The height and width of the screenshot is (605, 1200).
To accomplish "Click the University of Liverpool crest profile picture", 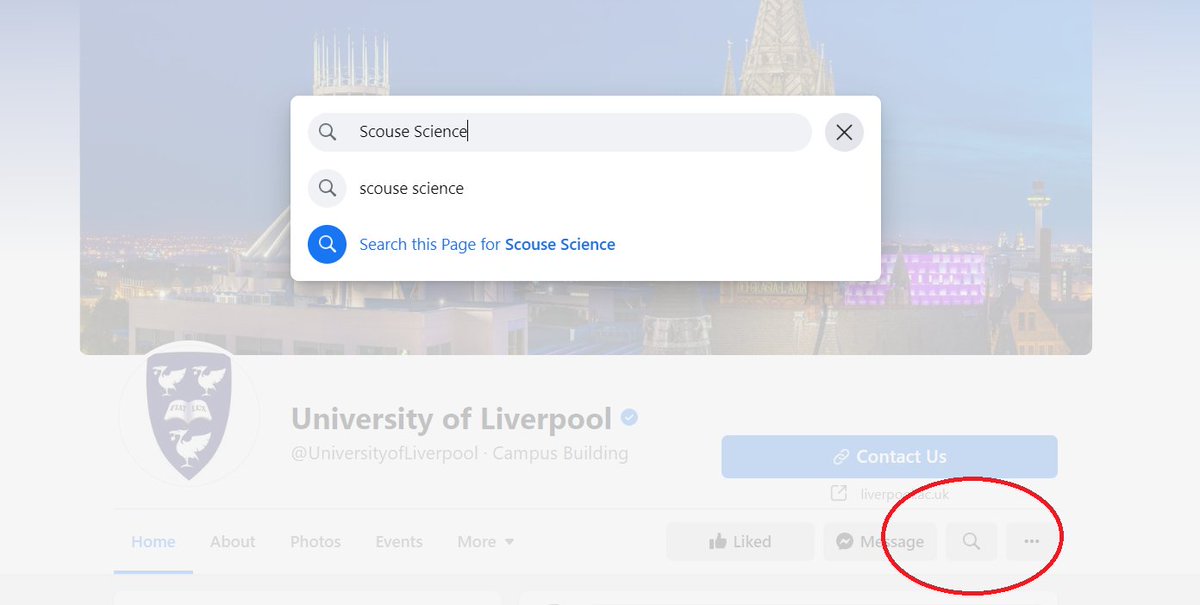I will [x=189, y=415].
